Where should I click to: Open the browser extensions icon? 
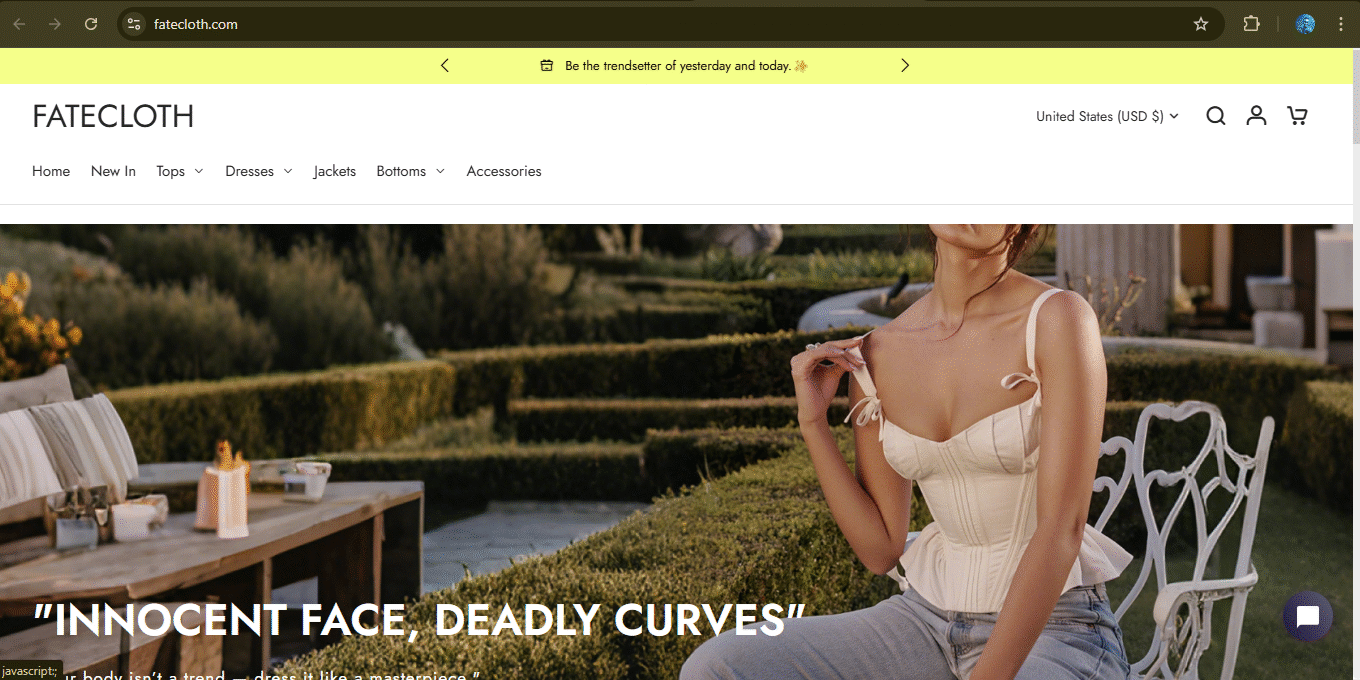click(1251, 24)
